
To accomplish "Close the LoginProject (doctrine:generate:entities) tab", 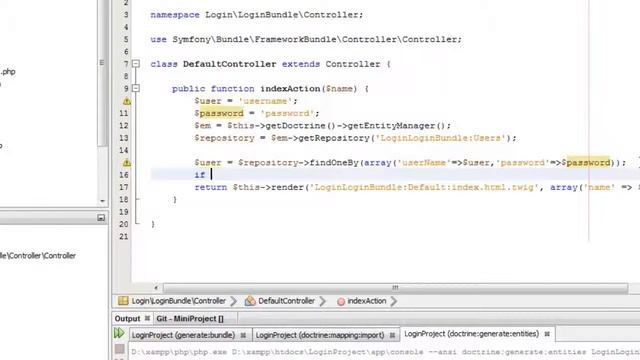I will [x=547, y=334].
